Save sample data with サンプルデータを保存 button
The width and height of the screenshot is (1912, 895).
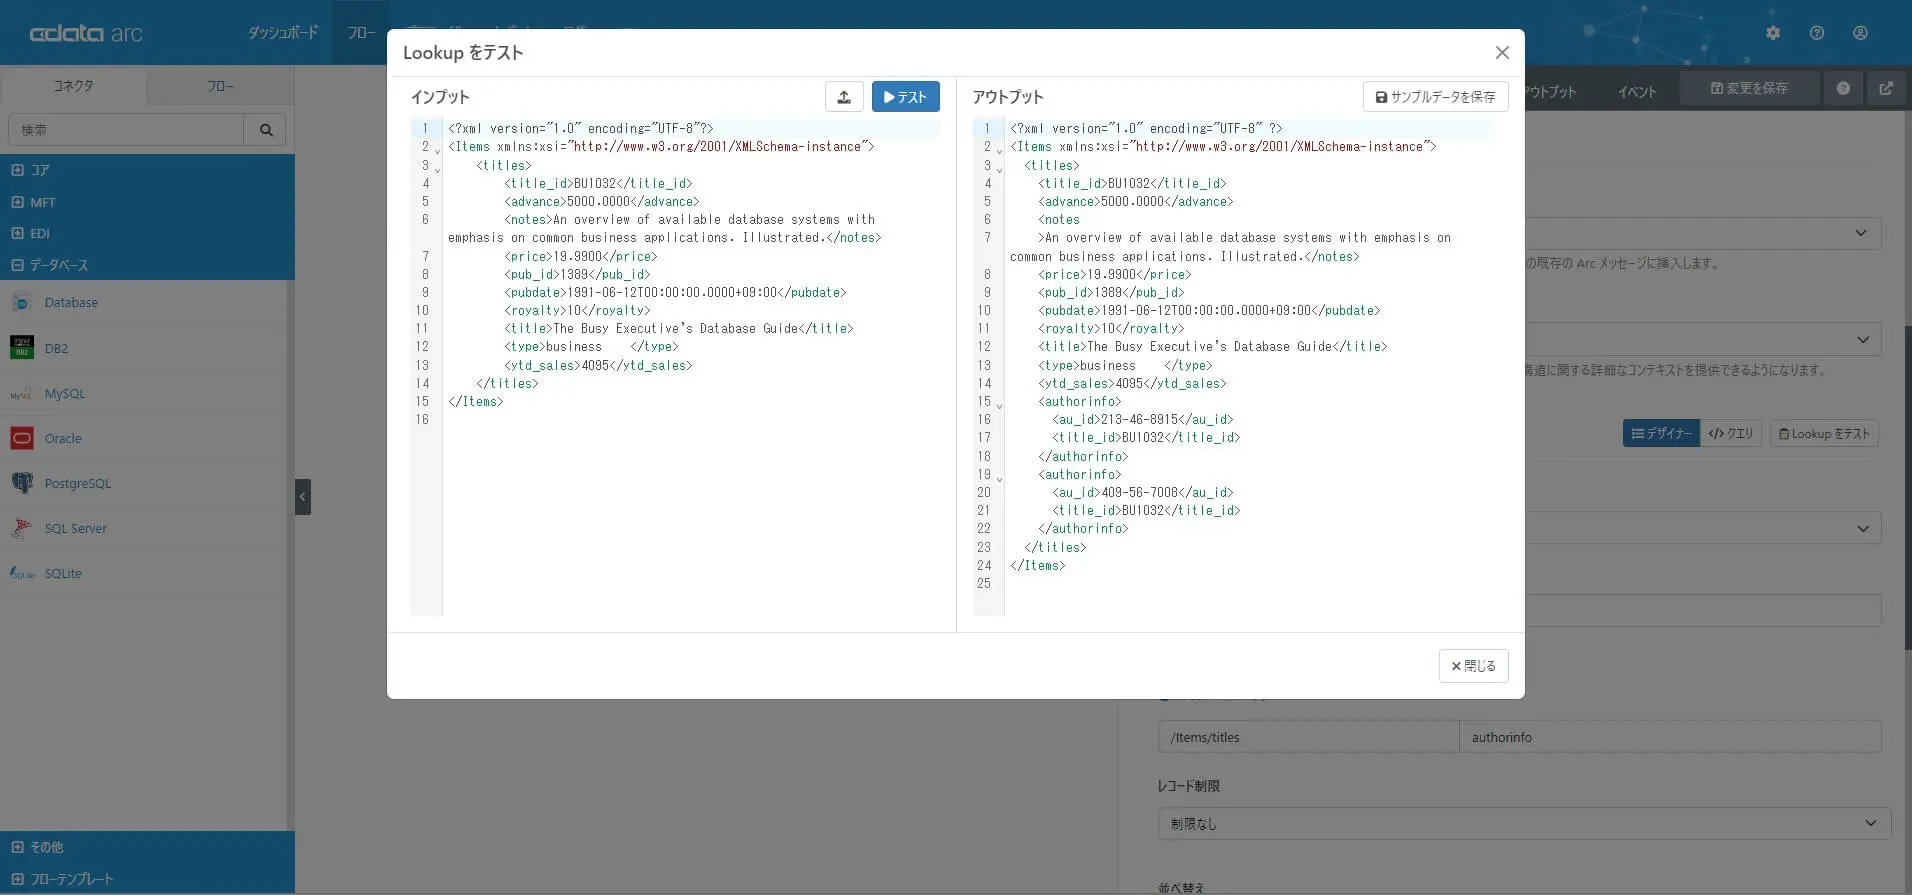click(1435, 97)
